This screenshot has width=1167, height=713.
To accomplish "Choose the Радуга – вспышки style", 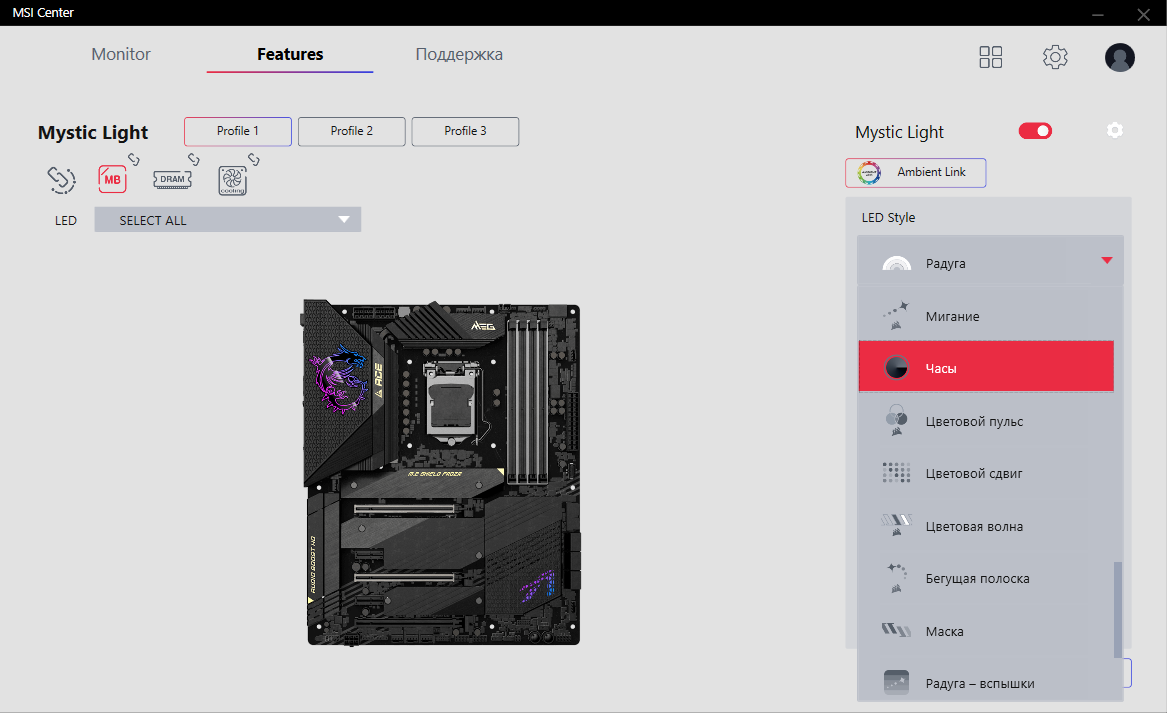I will [986, 683].
